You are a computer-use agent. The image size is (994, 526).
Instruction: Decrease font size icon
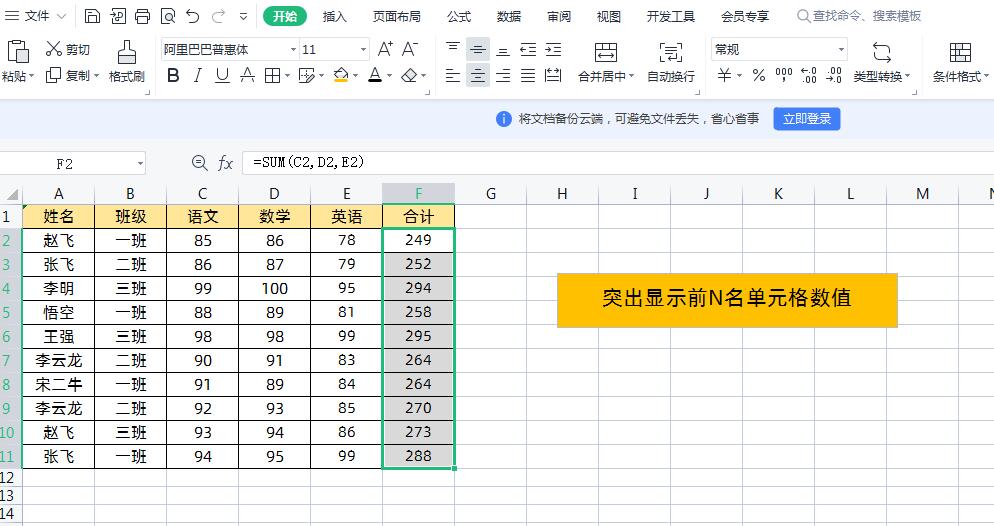[x=410, y=49]
